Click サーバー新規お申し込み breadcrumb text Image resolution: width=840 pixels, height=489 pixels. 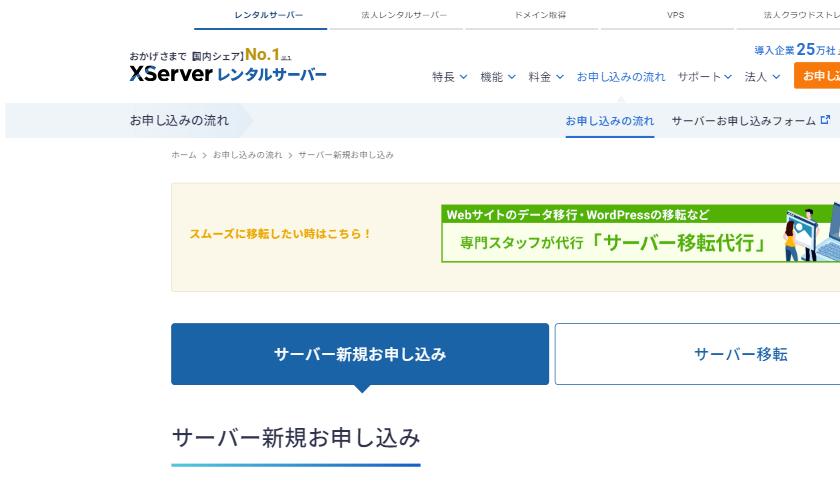tap(346, 155)
